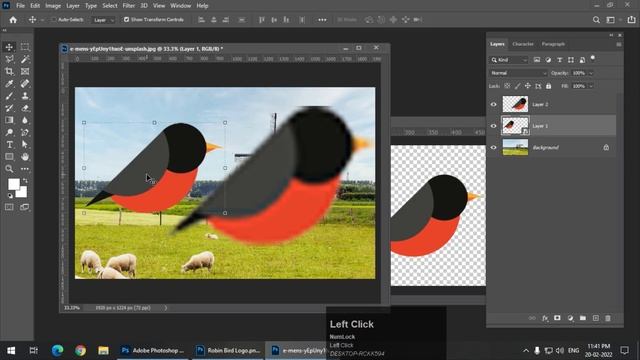Select the Clone Stamp tool

tap(25, 96)
